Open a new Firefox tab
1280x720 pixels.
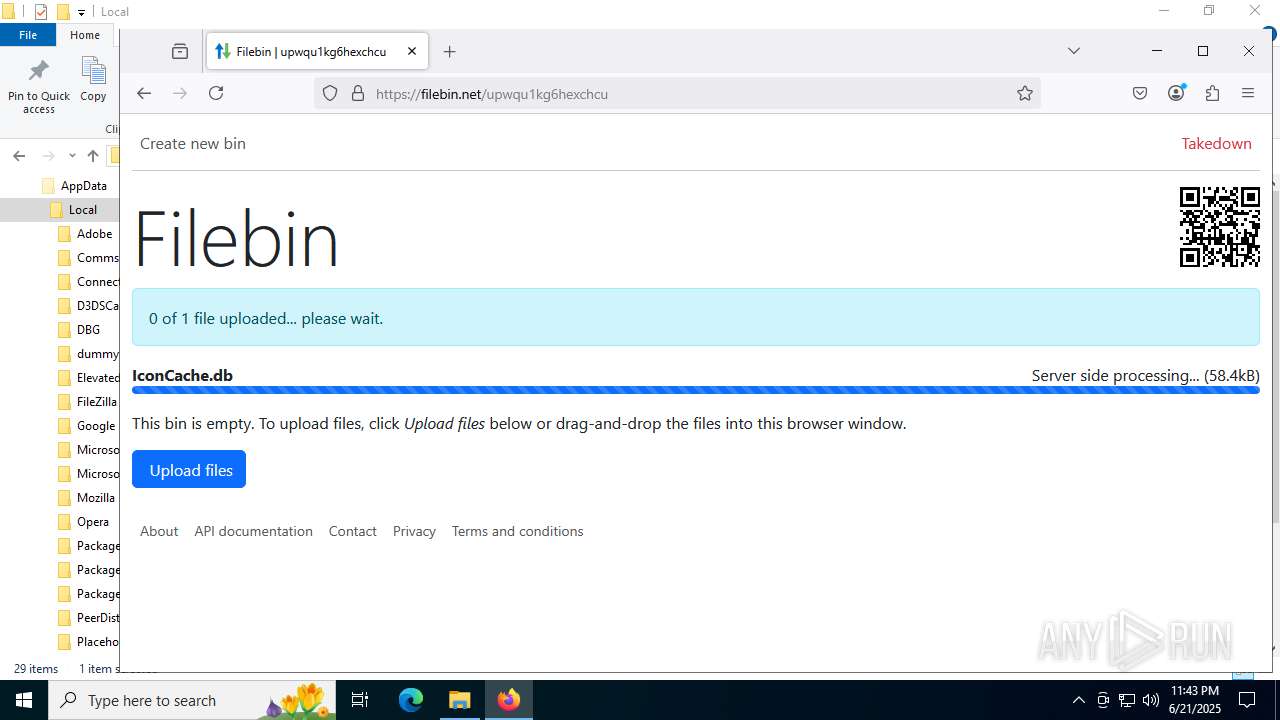coord(450,51)
